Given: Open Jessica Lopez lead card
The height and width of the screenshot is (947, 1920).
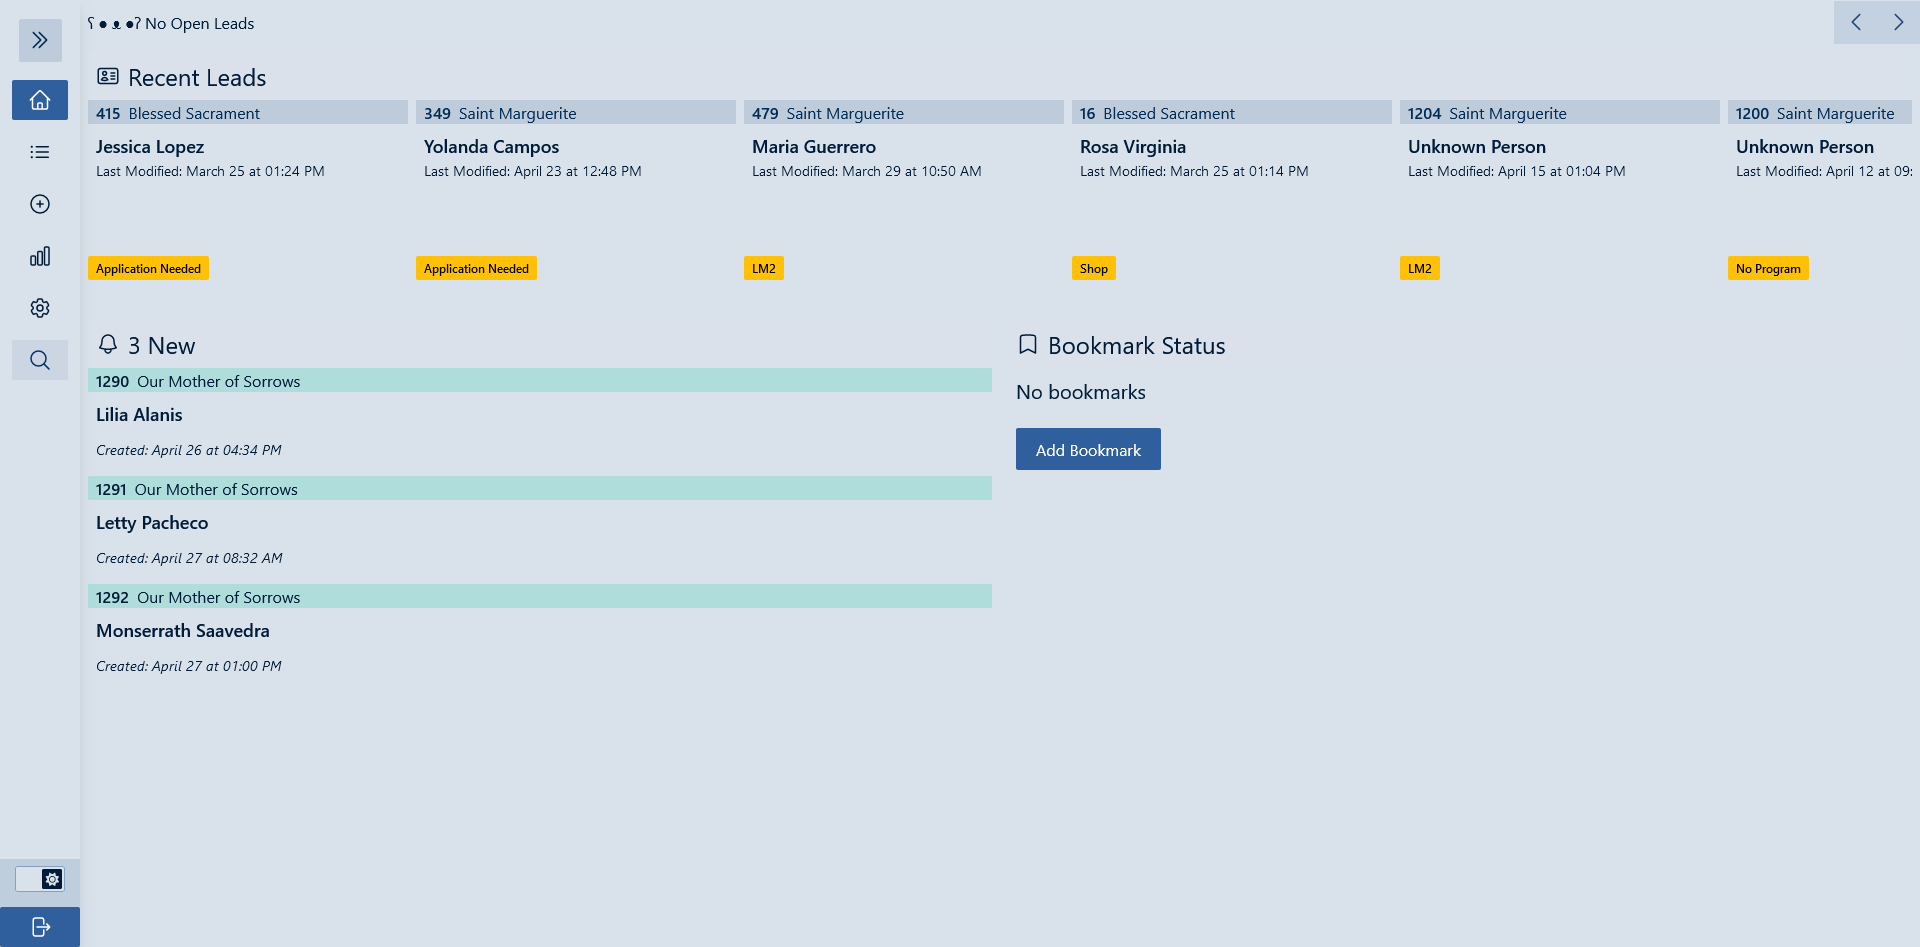Looking at the screenshot, I should point(150,147).
